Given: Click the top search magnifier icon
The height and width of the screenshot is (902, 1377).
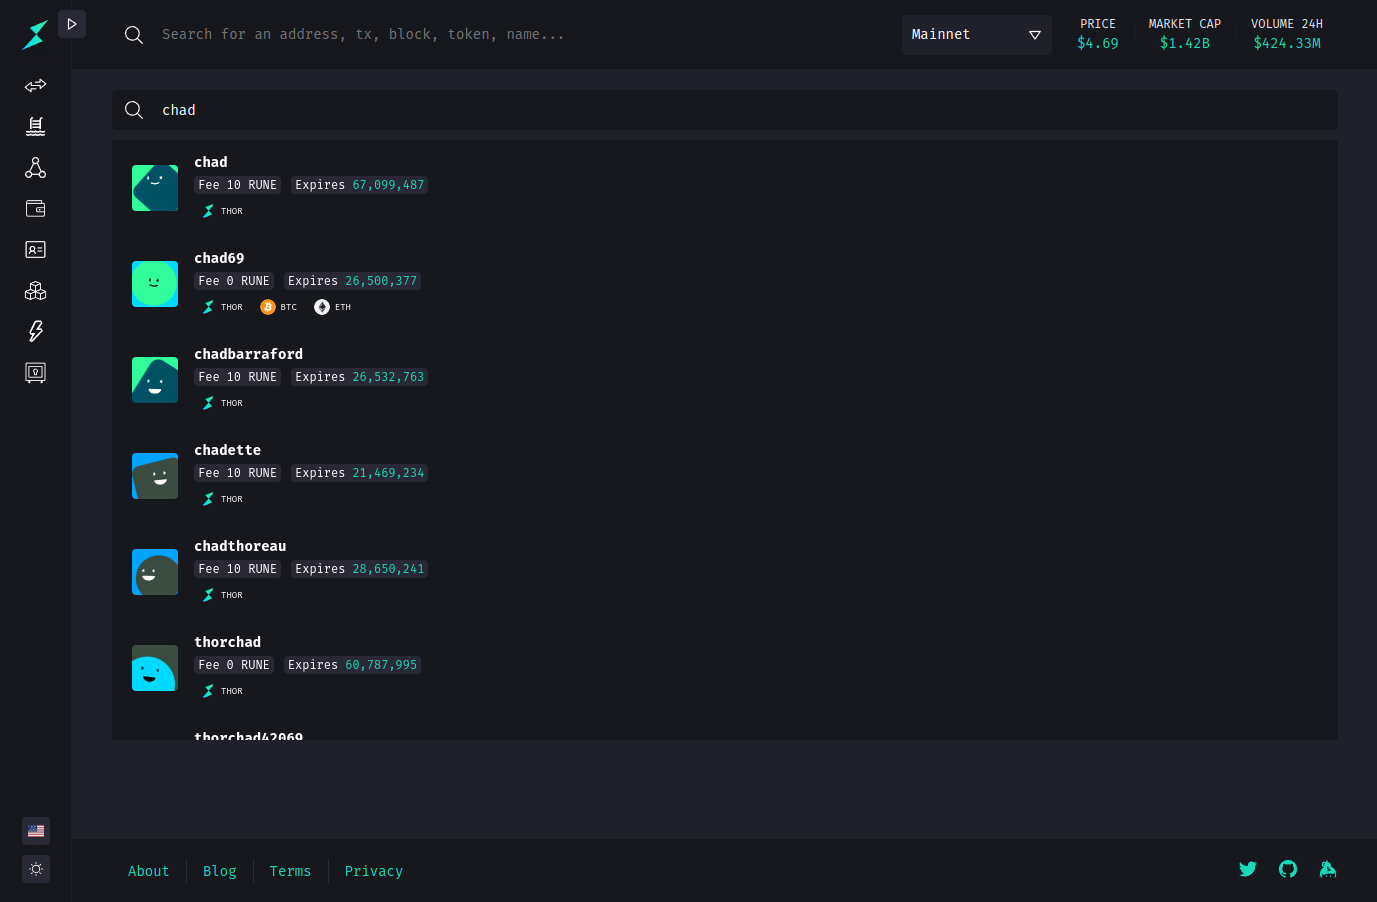Looking at the screenshot, I should pyautogui.click(x=134, y=35).
